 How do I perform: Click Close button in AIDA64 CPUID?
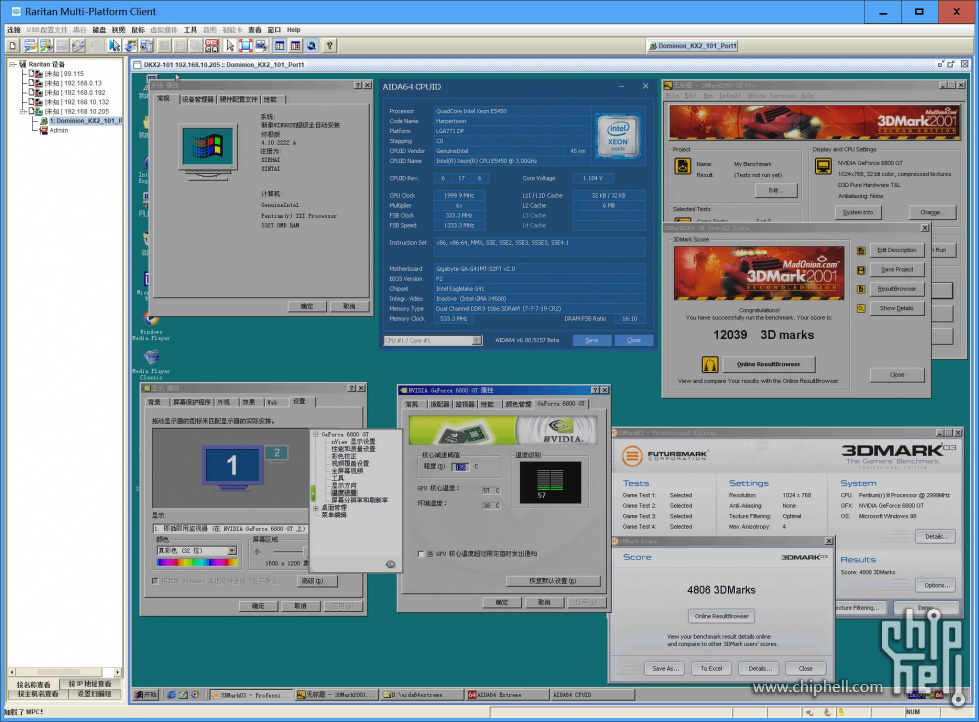coord(633,340)
